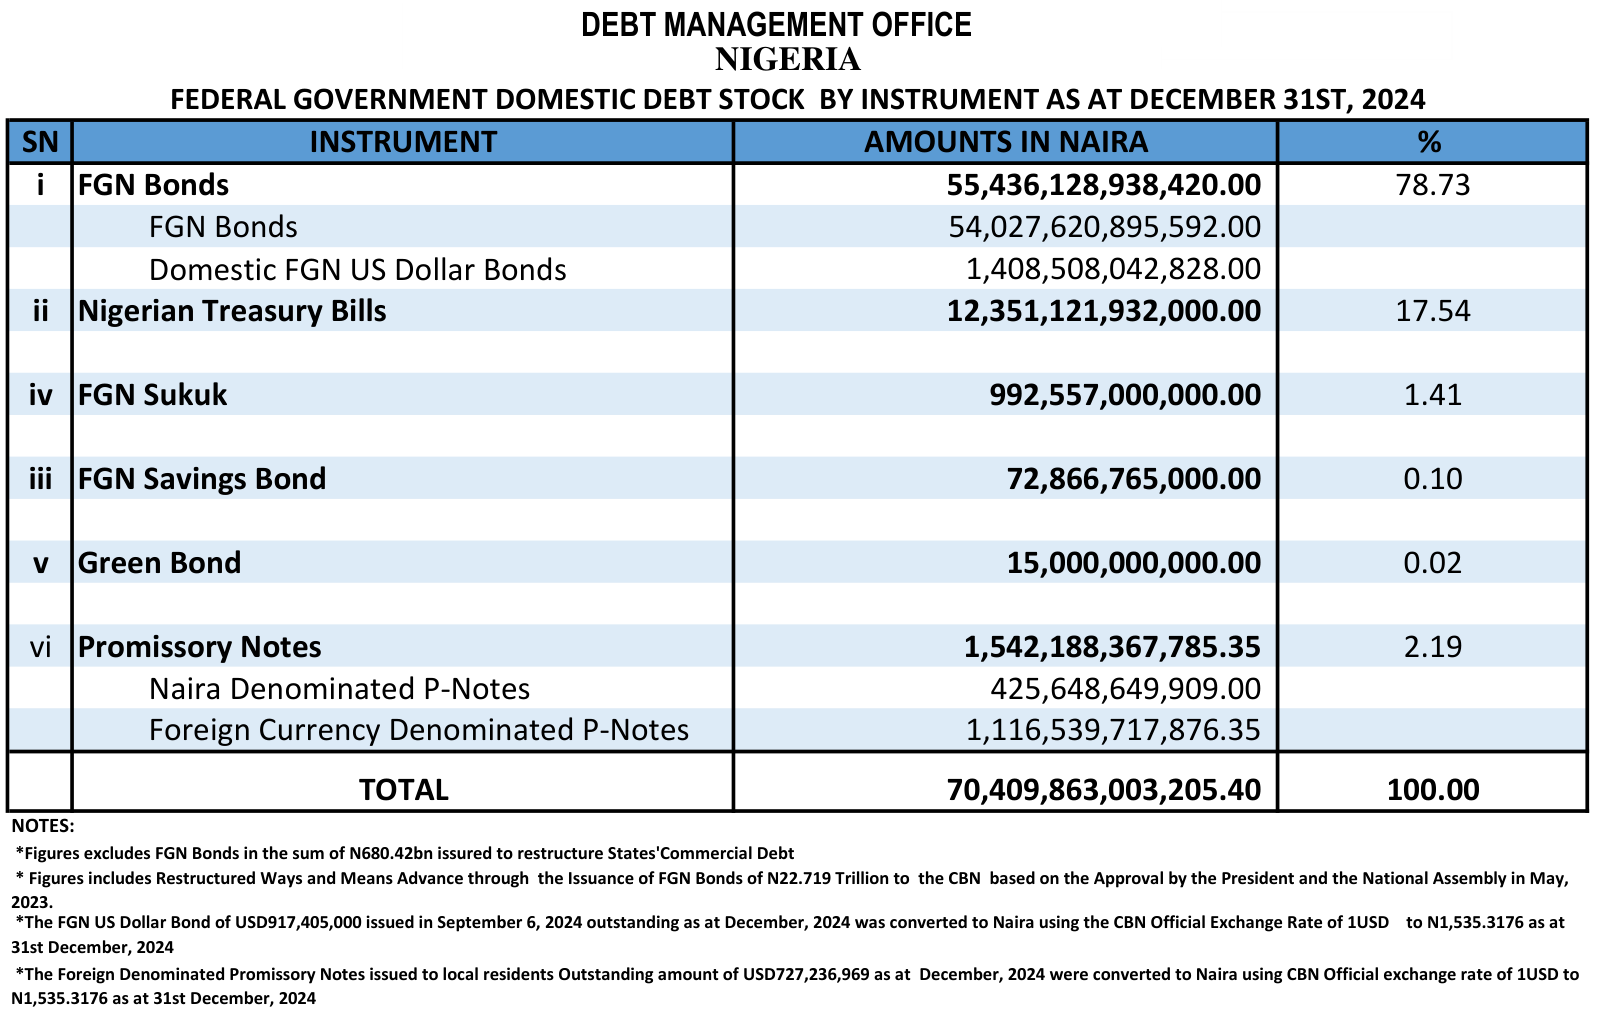Select the amount 12,351,121,932,000.00

[x=1104, y=311]
